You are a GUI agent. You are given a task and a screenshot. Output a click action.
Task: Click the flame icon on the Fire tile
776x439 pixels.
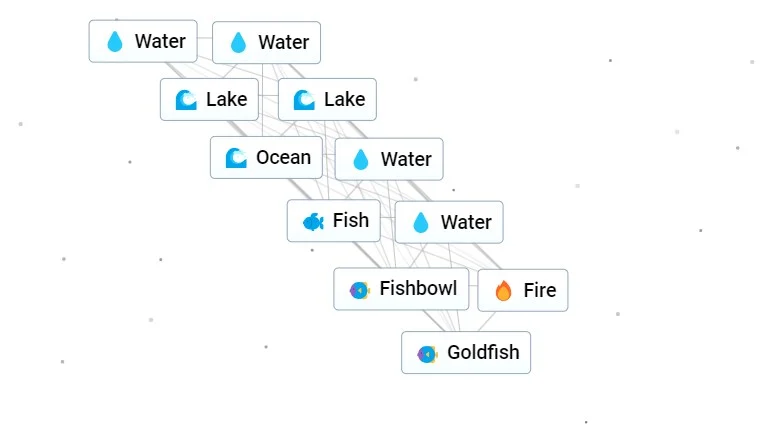(503, 291)
